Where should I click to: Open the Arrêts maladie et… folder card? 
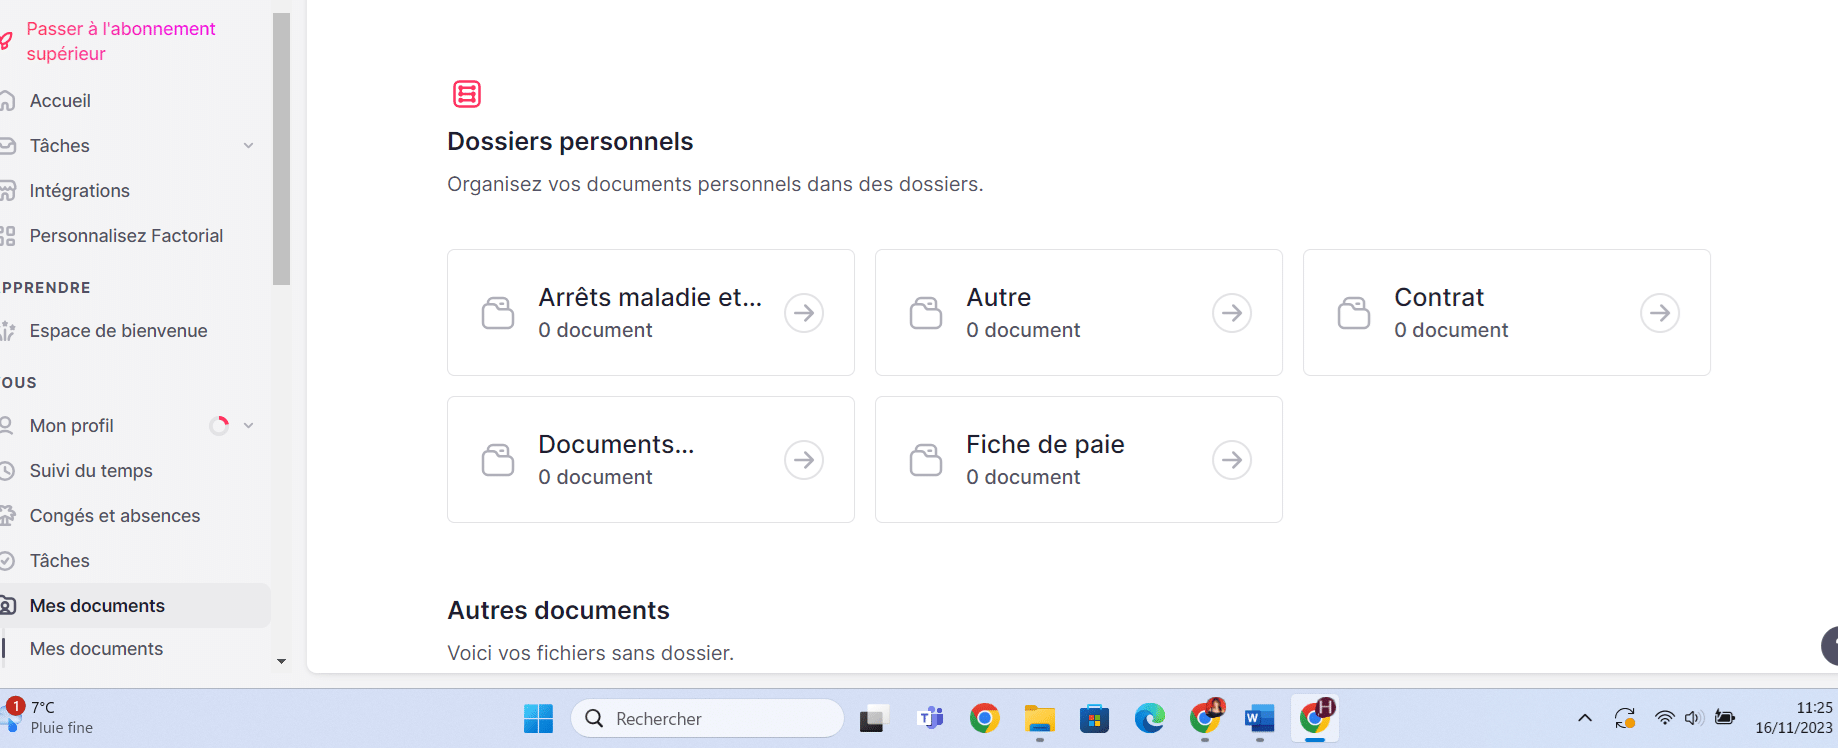pyautogui.click(x=651, y=312)
